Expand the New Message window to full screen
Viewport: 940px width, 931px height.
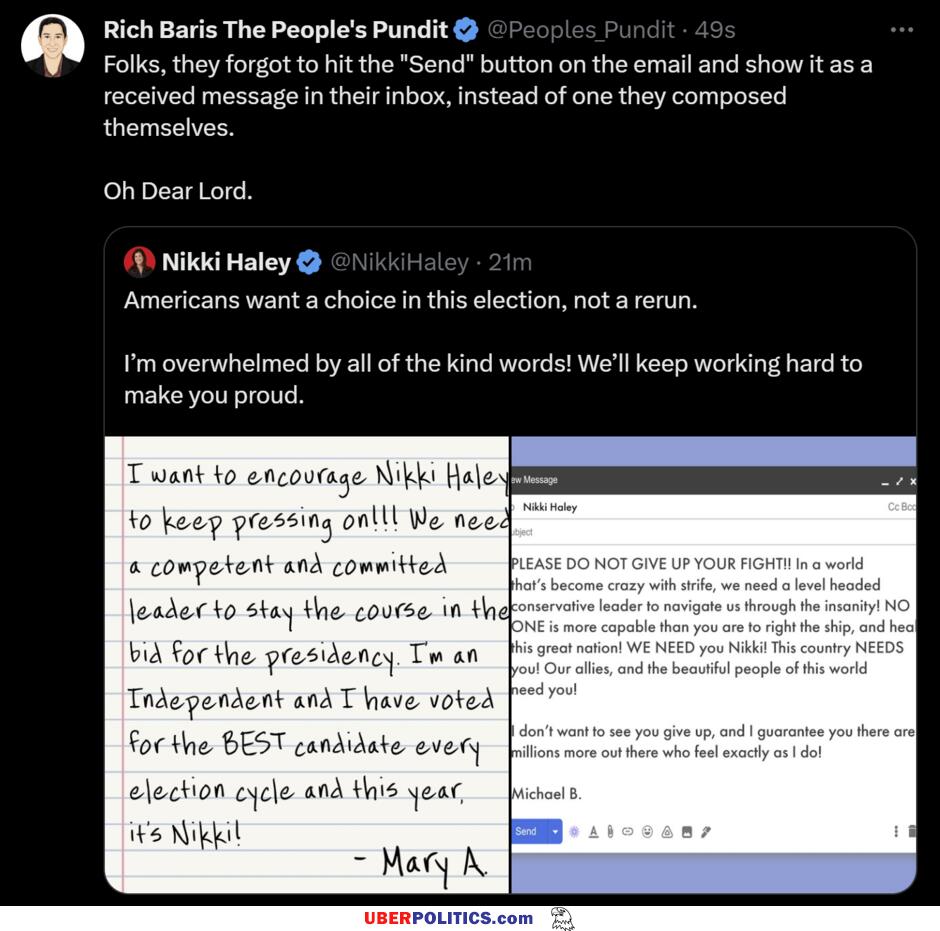899,481
